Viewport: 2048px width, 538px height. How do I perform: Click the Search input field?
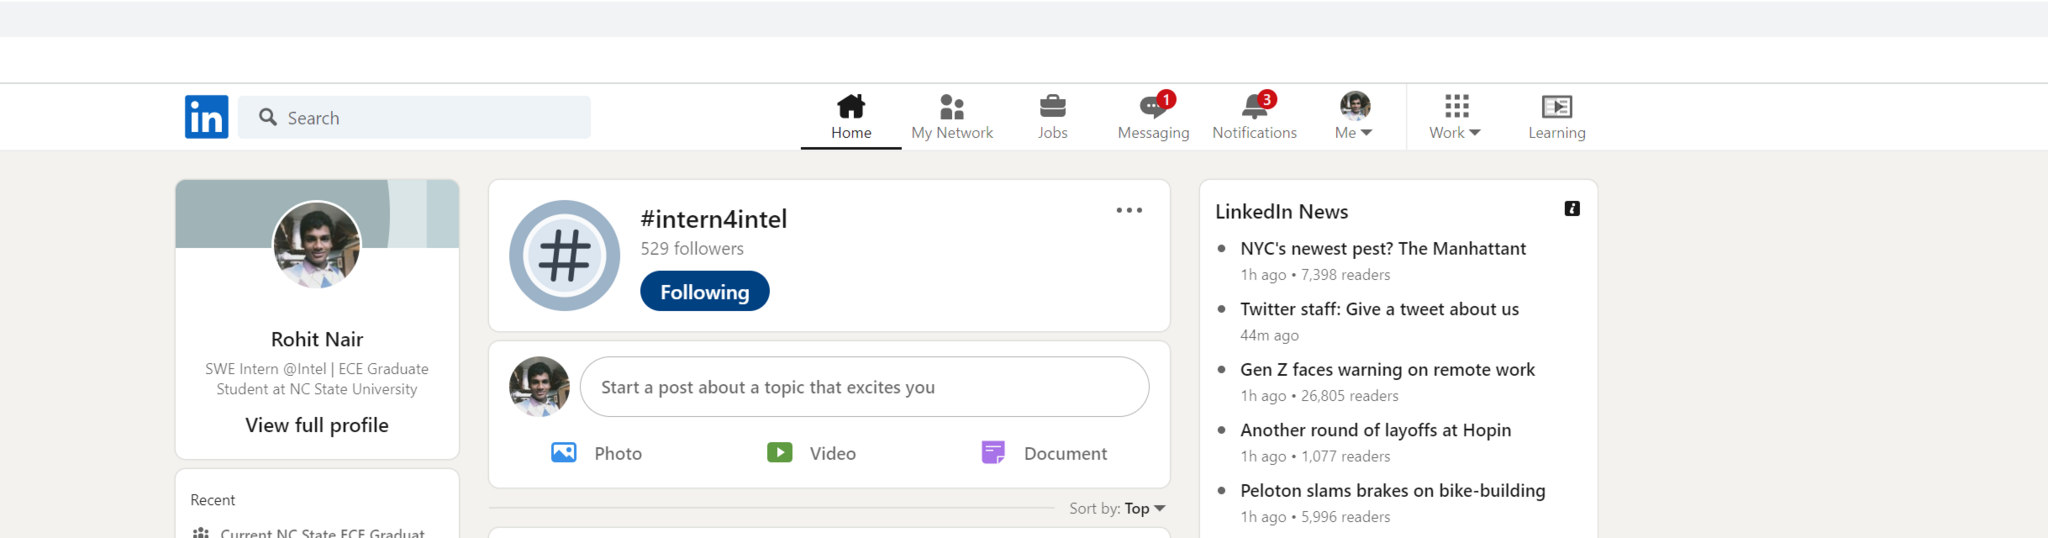[x=430, y=118]
